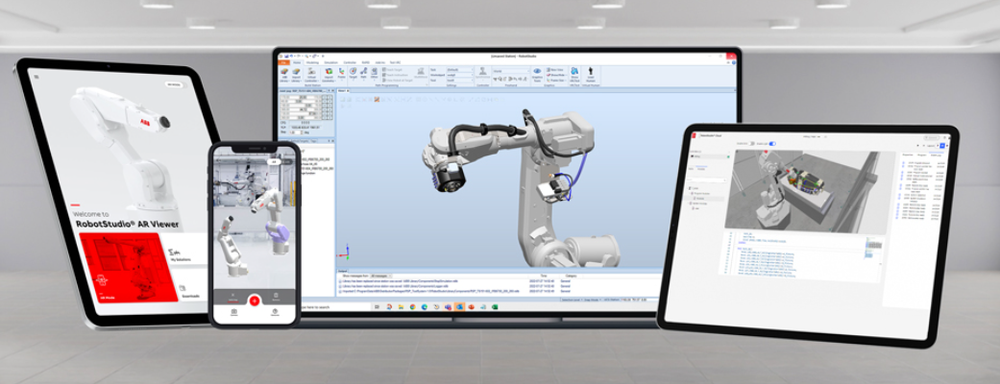
Task: Click the Other icon in Path Programming
Action: [374, 73]
